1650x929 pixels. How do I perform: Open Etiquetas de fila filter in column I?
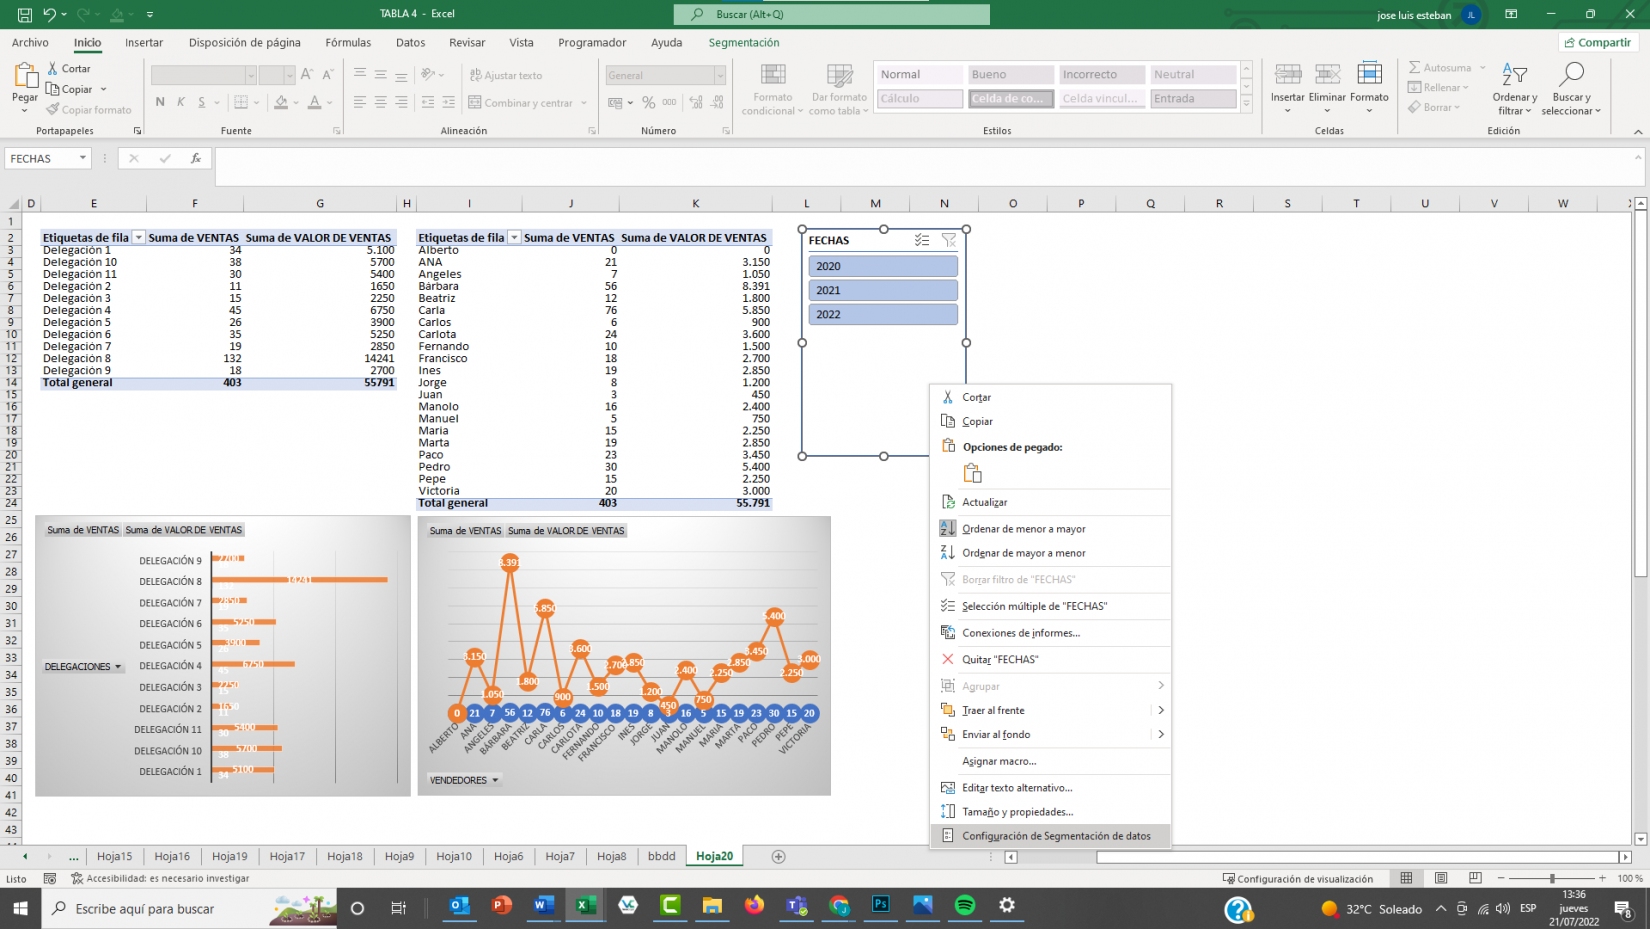tap(514, 238)
